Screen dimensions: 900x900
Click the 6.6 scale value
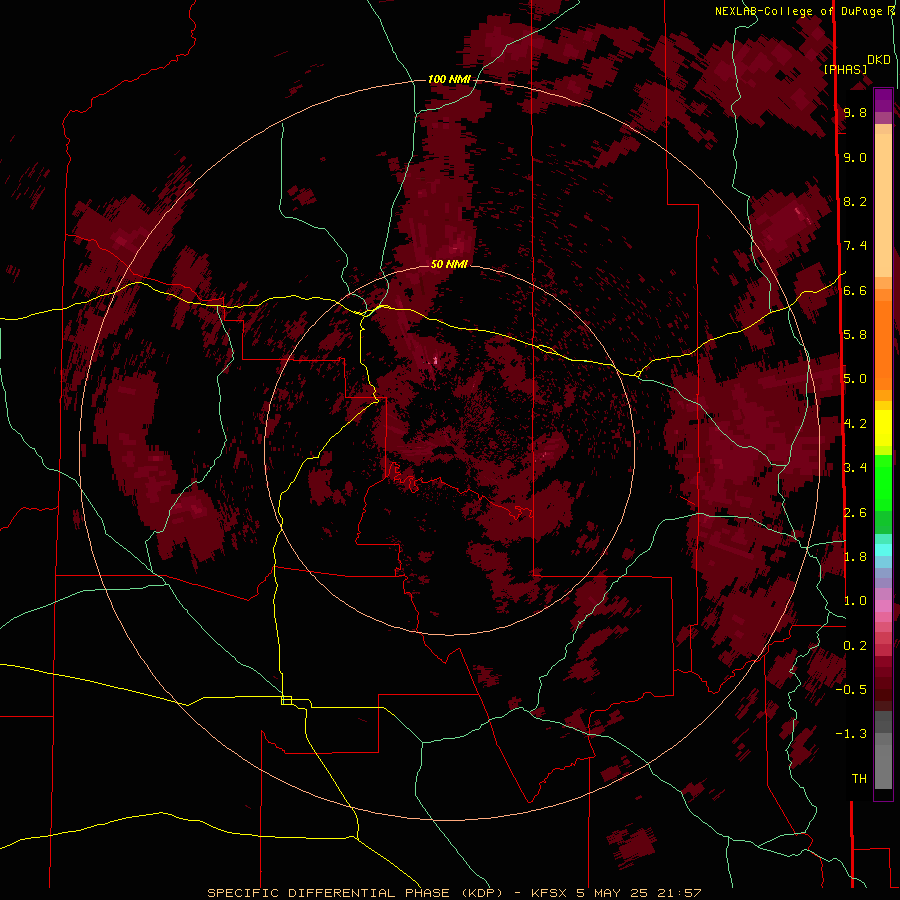[855, 290]
